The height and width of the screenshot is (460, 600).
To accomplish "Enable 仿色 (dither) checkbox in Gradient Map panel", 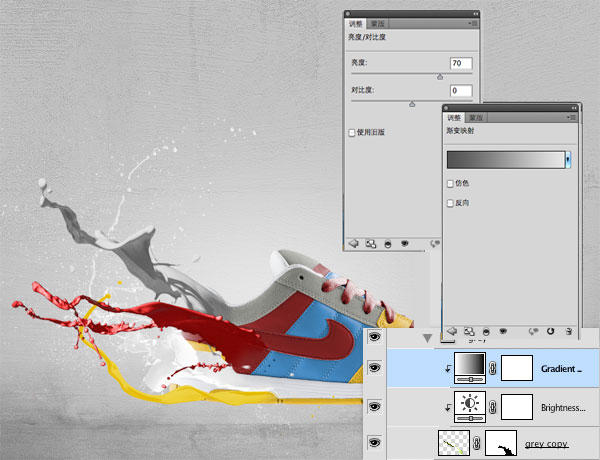I will (x=450, y=184).
